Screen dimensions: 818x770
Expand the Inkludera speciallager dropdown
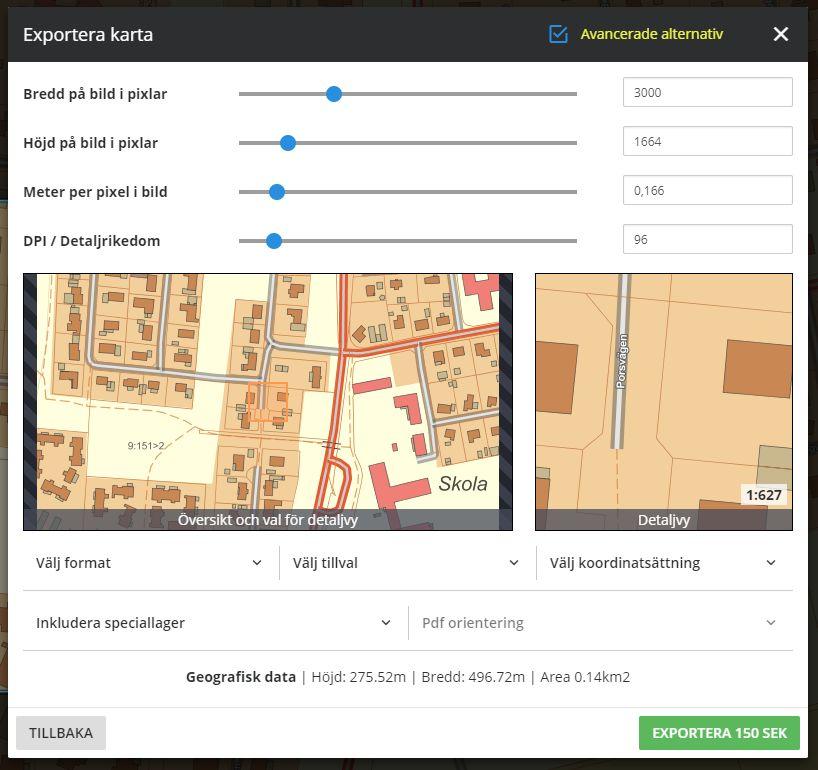[x=214, y=623]
